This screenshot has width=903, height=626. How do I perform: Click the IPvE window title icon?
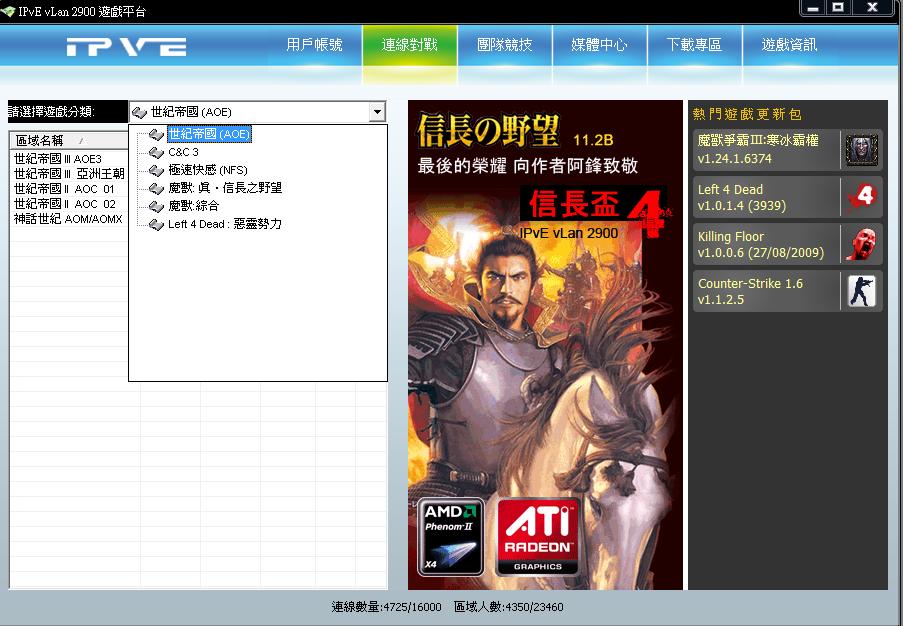(x=7, y=11)
